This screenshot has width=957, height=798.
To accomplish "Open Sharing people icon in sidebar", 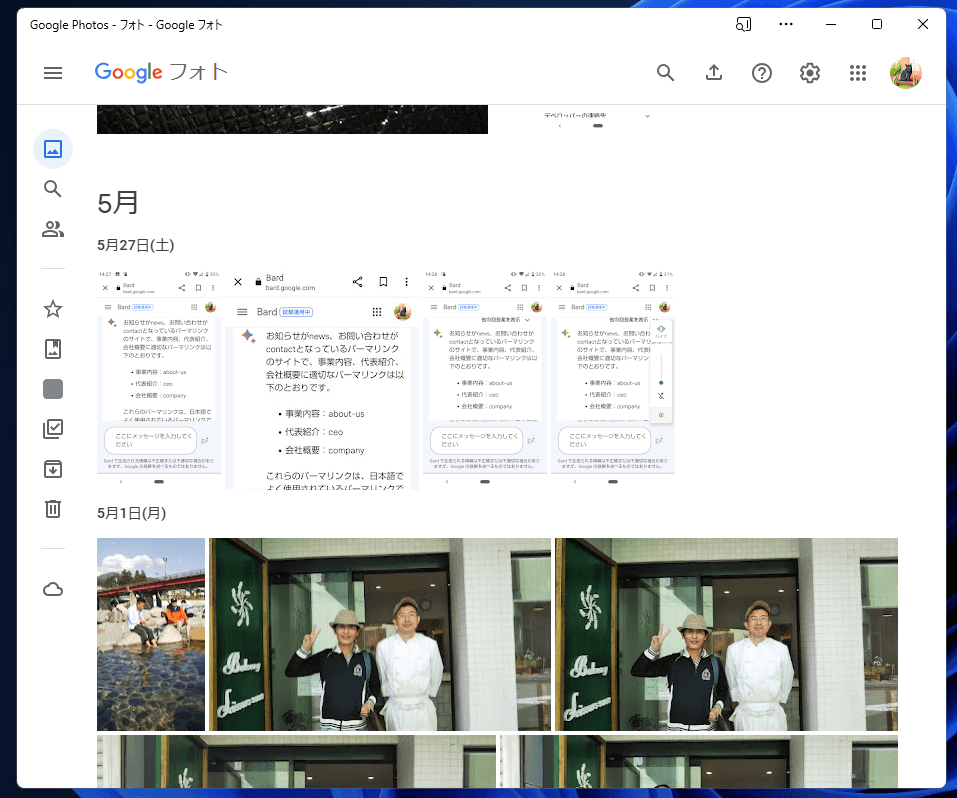I will pos(53,229).
